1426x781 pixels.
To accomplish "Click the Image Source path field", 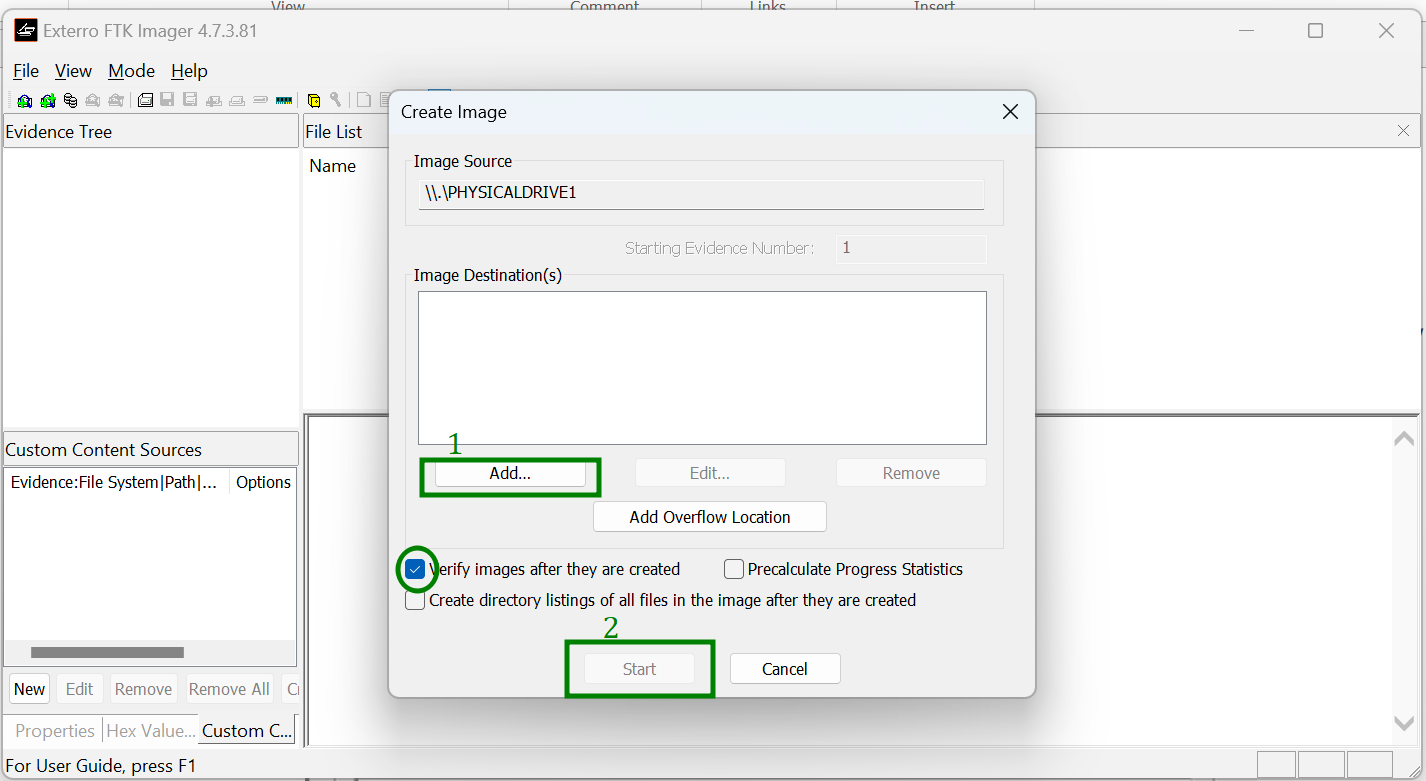I will pos(701,194).
